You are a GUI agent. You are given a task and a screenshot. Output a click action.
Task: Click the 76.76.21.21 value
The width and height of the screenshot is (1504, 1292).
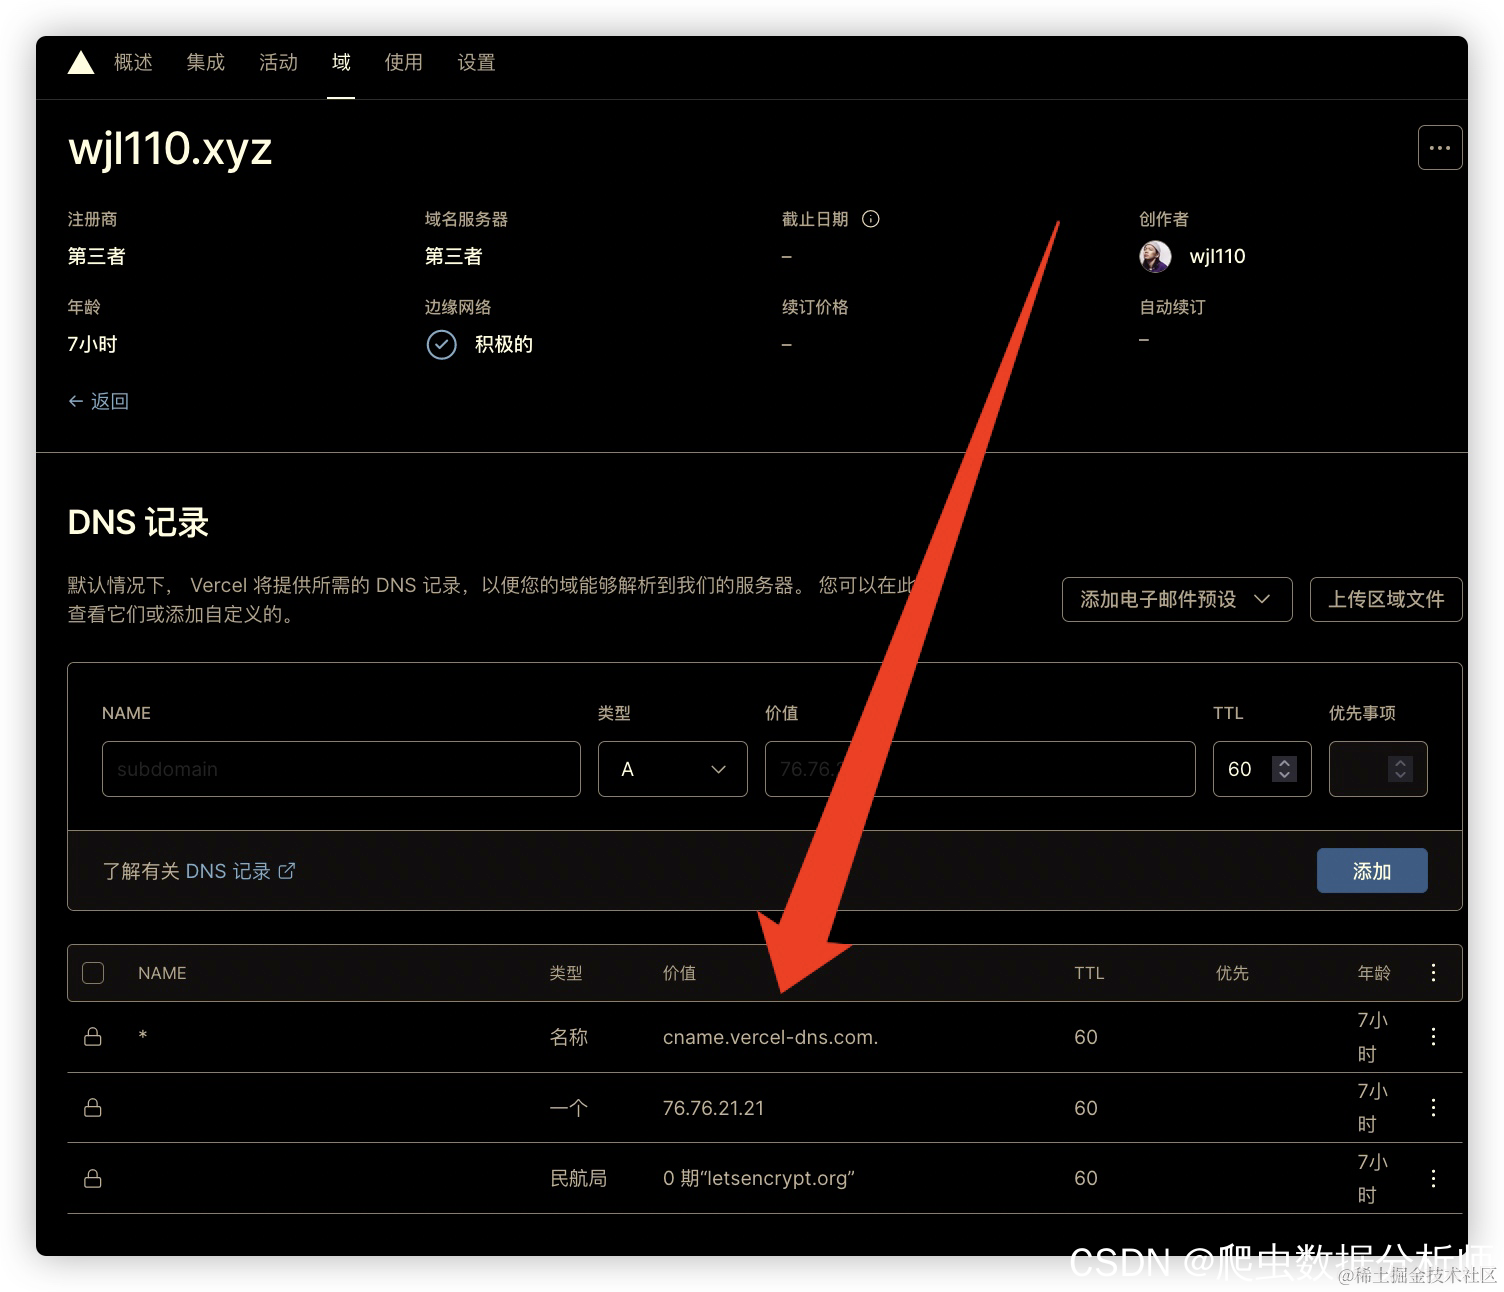coord(713,1108)
